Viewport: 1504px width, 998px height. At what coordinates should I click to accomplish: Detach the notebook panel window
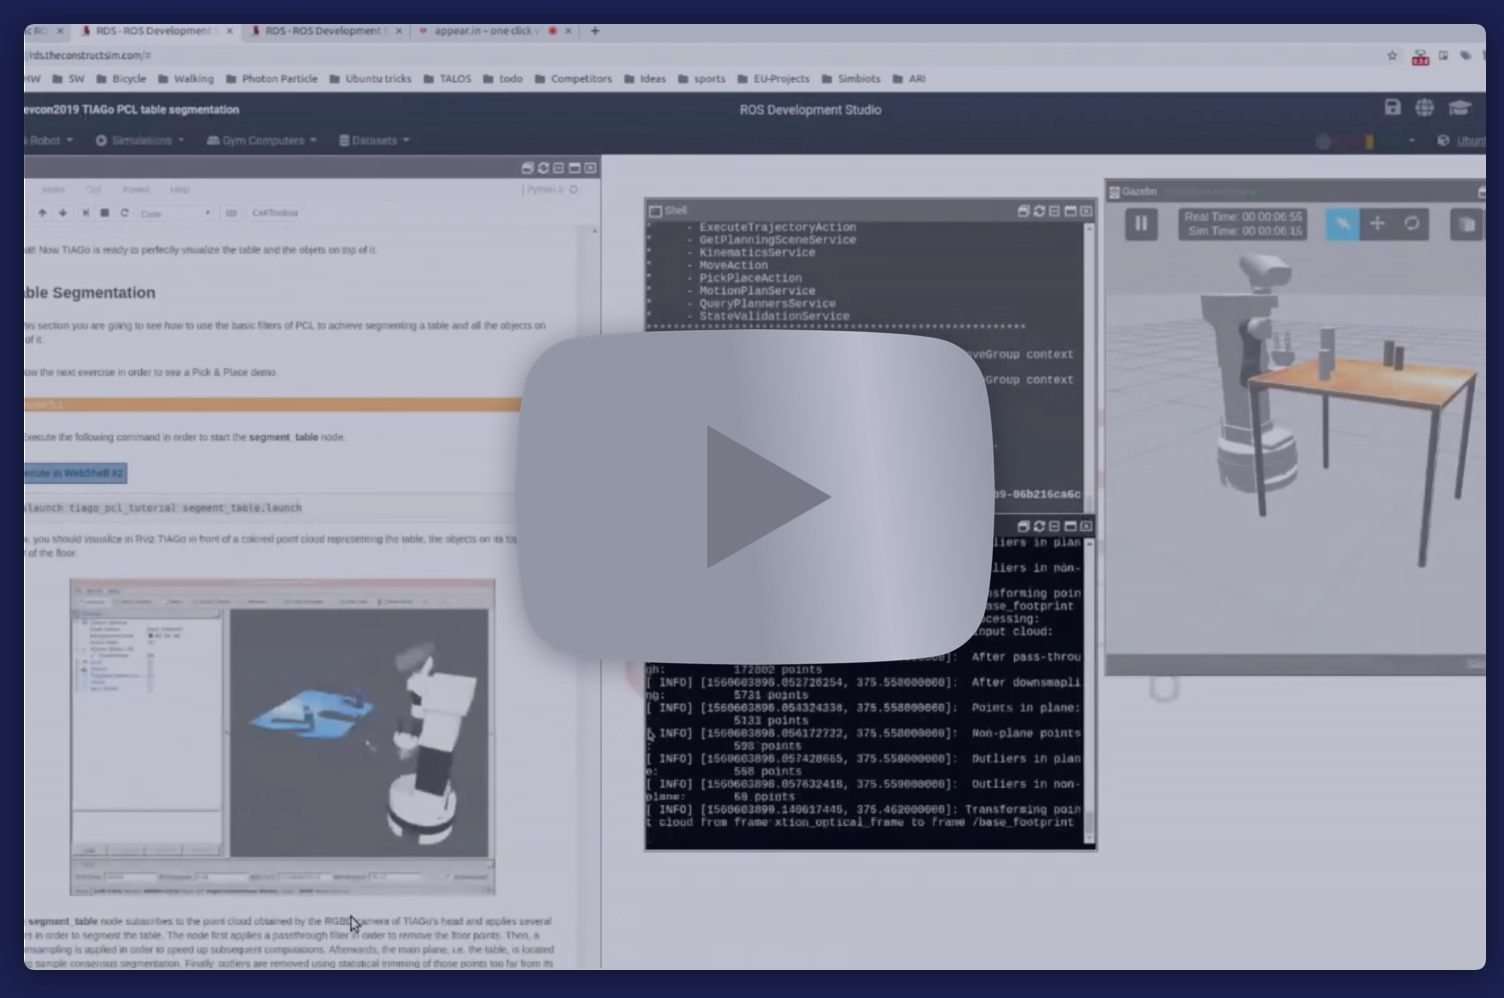527,168
